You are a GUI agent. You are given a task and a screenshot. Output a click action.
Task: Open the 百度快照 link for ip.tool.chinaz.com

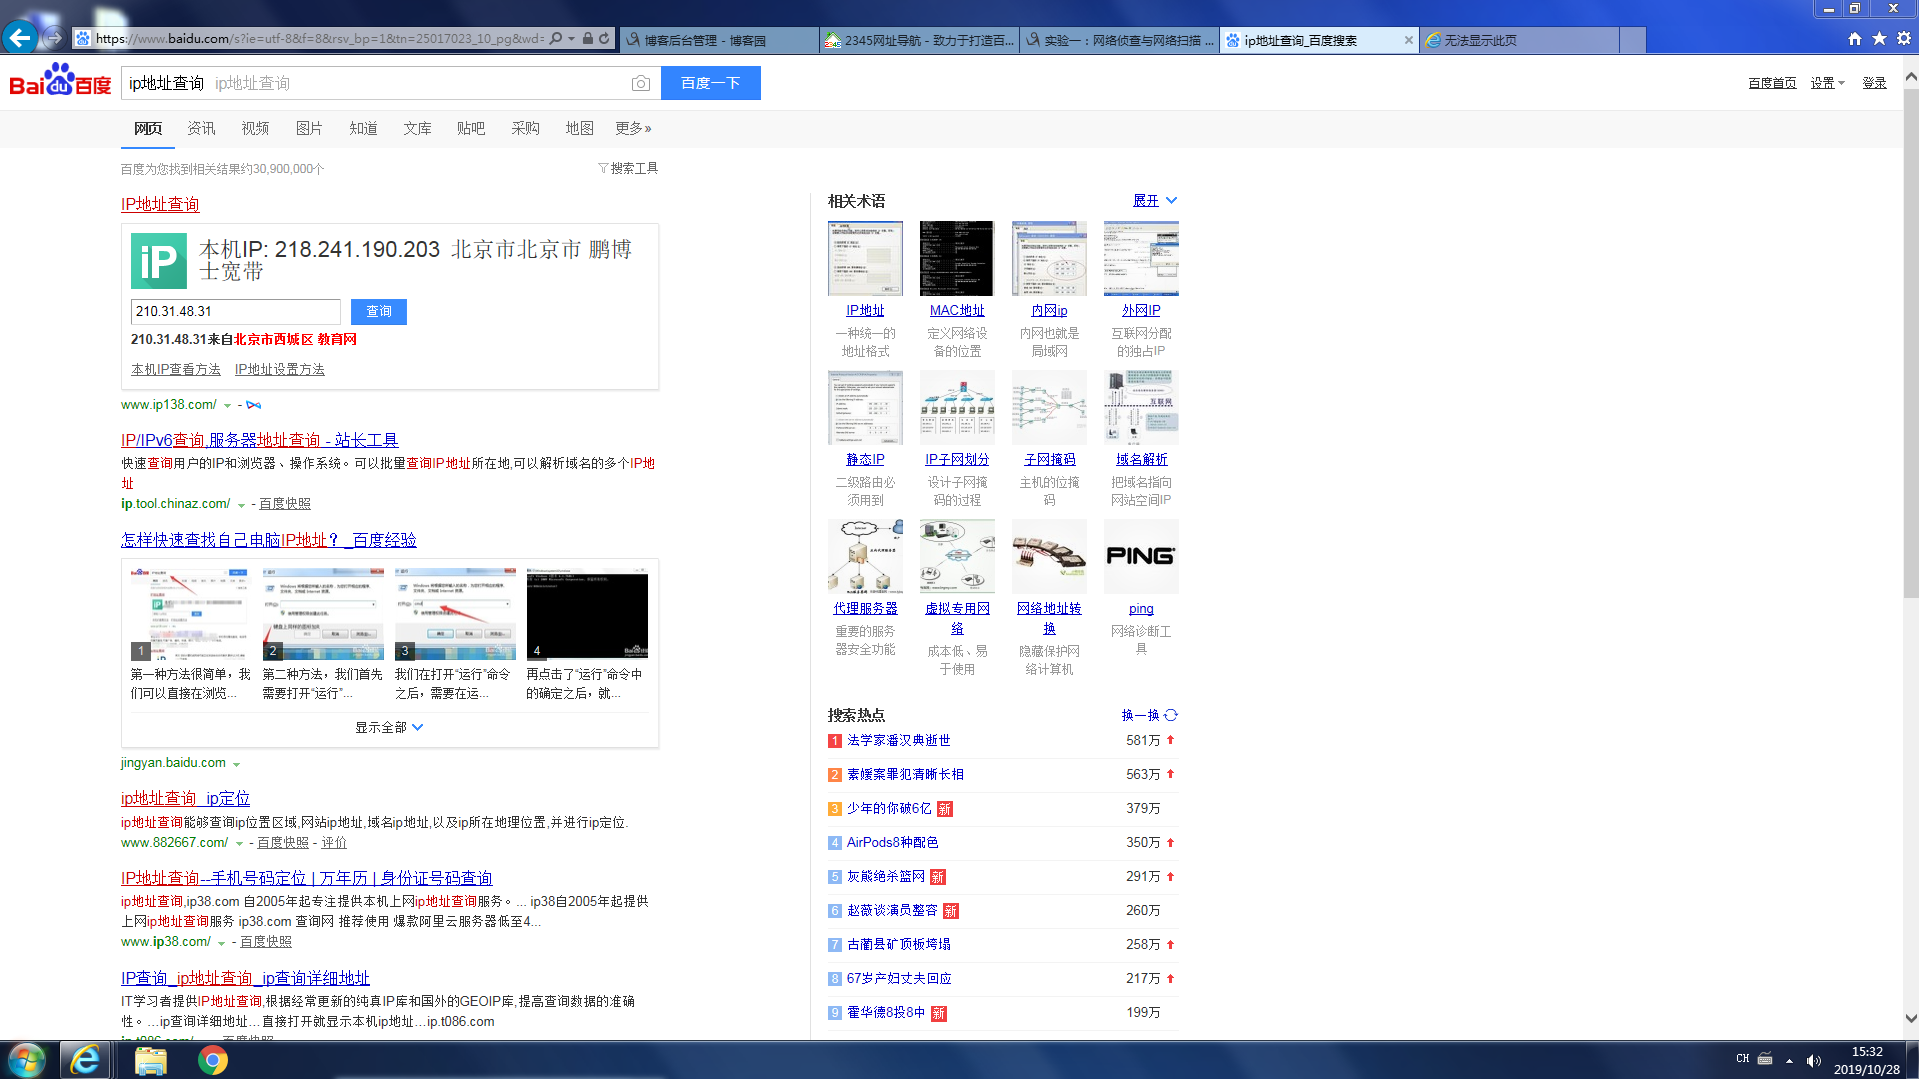point(285,504)
